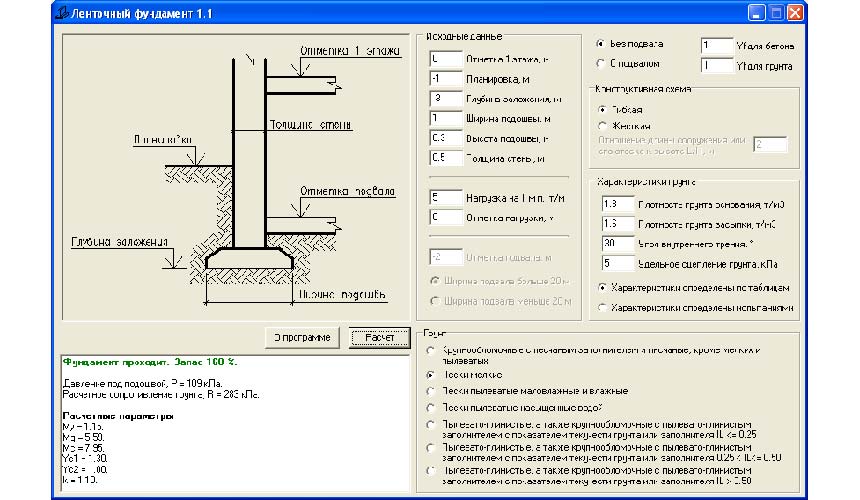
Task: Click the app icon in the title bar
Action: click(x=65, y=14)
